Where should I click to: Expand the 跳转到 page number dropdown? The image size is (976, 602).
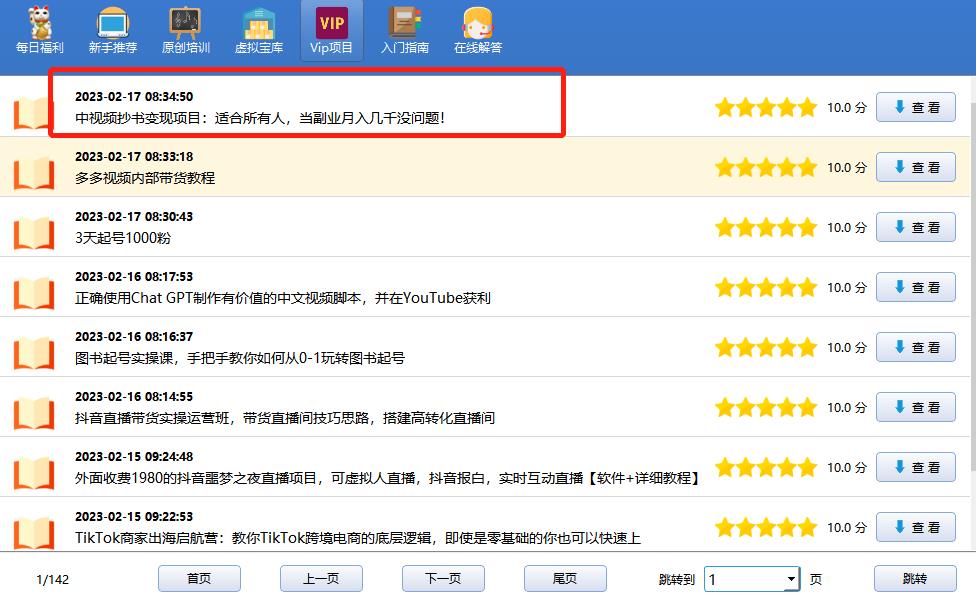(791, 579)
